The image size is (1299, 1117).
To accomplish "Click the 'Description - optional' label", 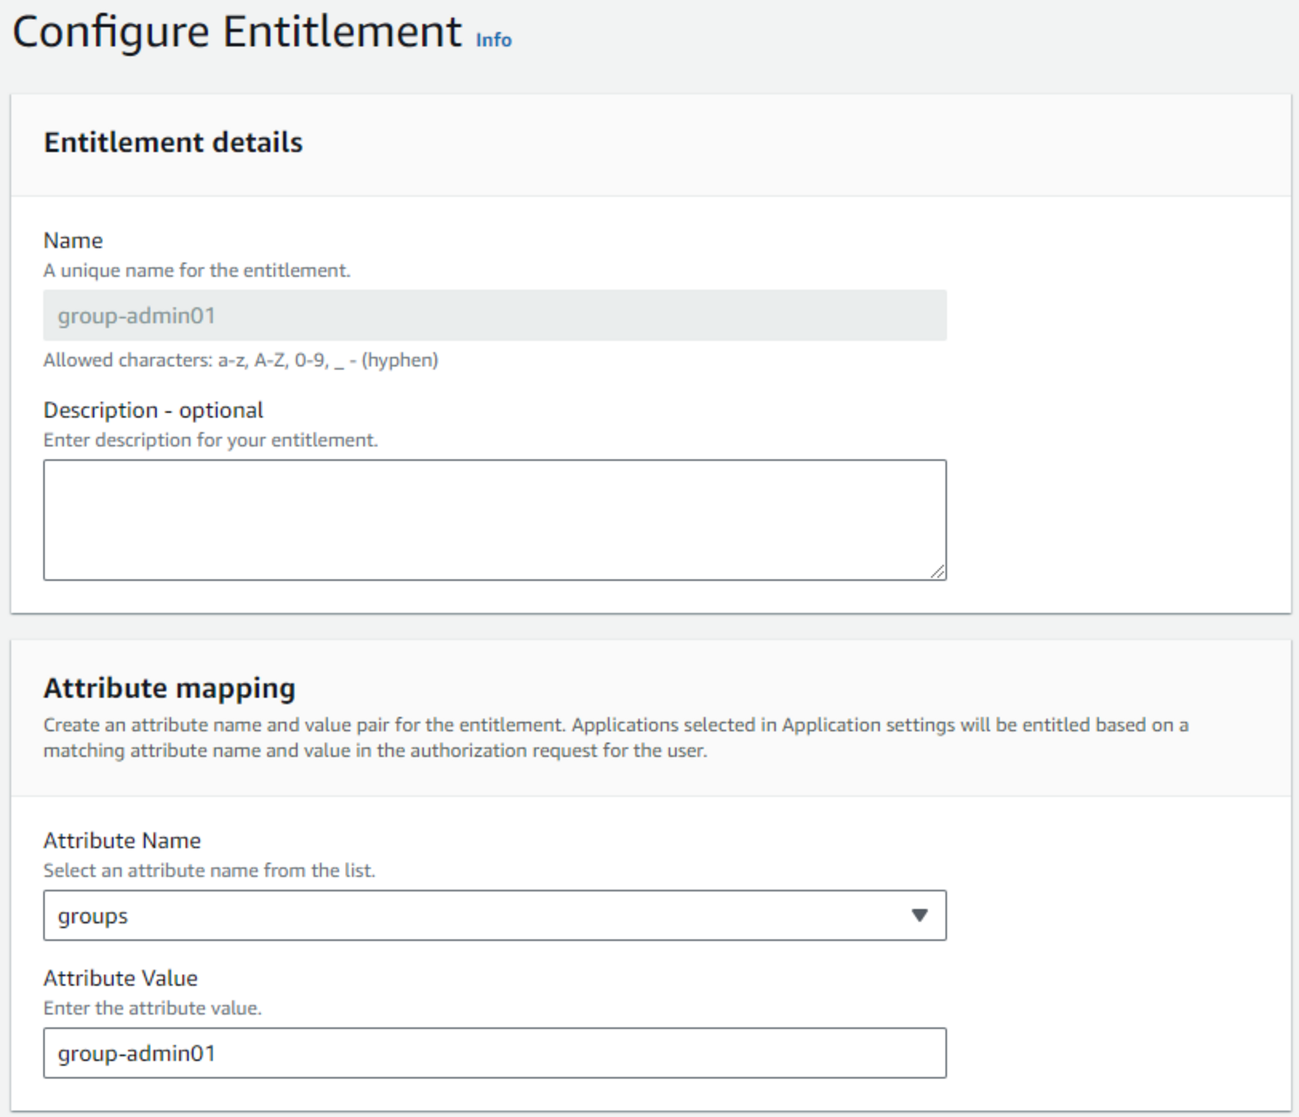I will tap(153, 410).
